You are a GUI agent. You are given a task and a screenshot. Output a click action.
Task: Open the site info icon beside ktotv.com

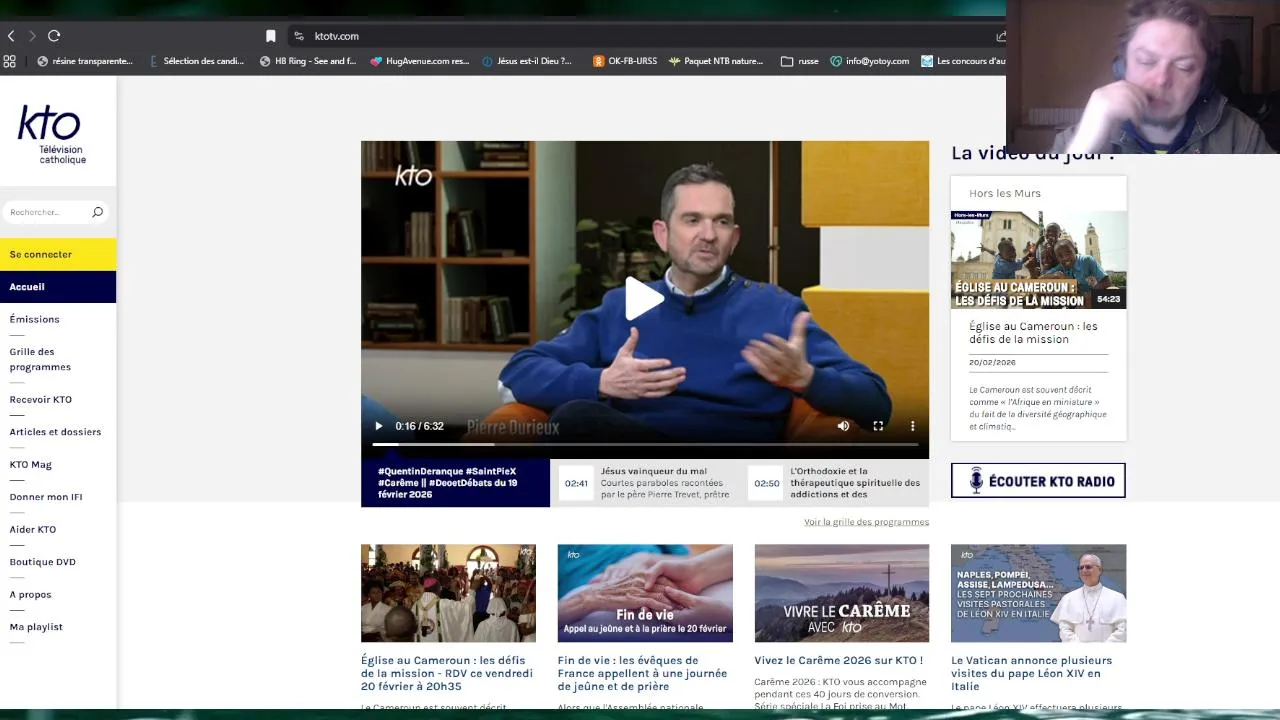(298, 36)
